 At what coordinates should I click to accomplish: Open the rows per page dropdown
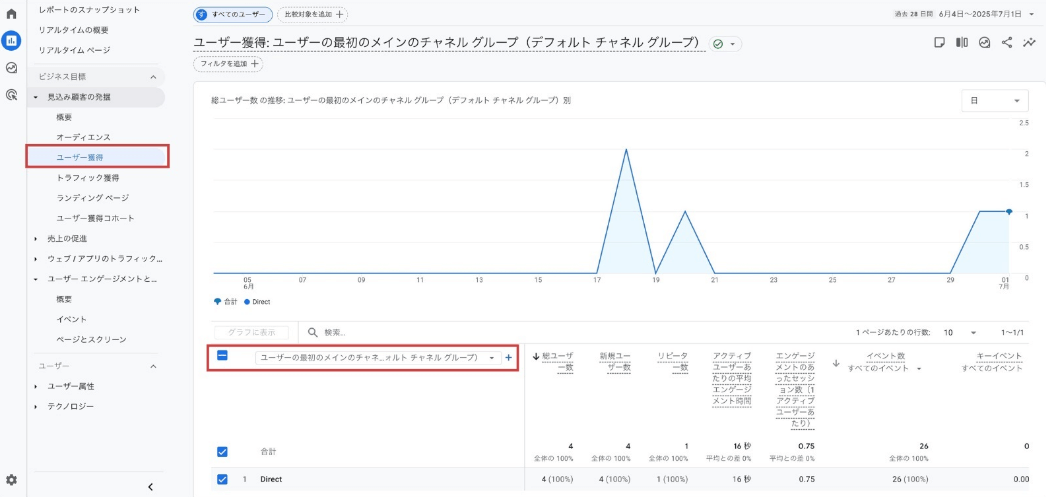[959, 332]
